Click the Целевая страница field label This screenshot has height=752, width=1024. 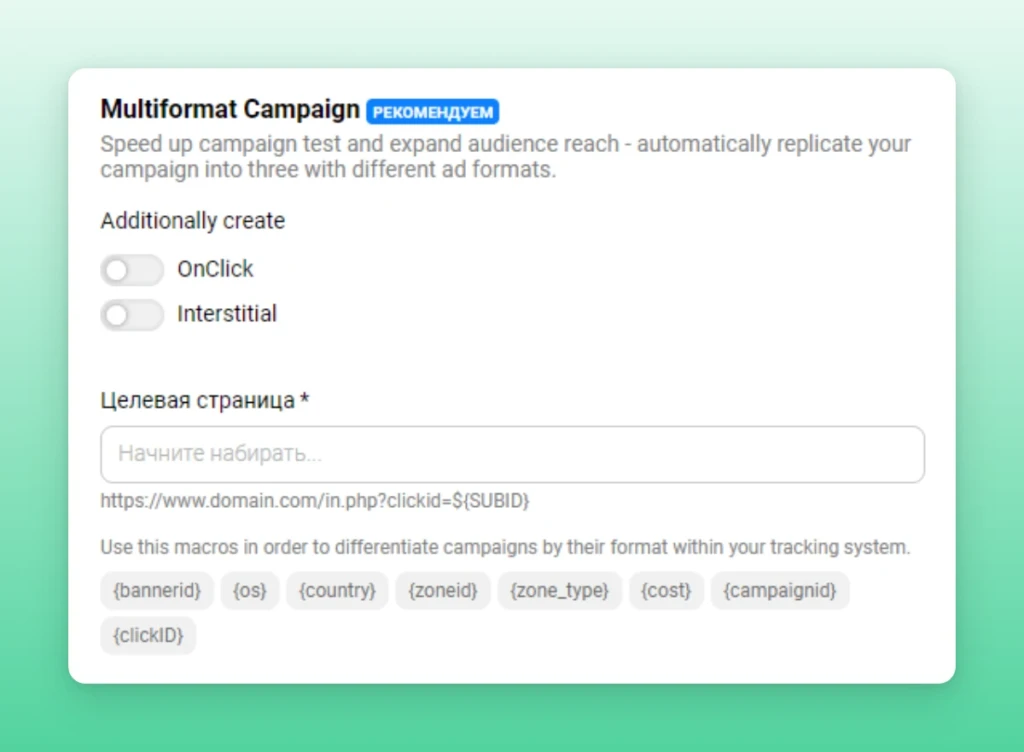(x=204, y=400)
